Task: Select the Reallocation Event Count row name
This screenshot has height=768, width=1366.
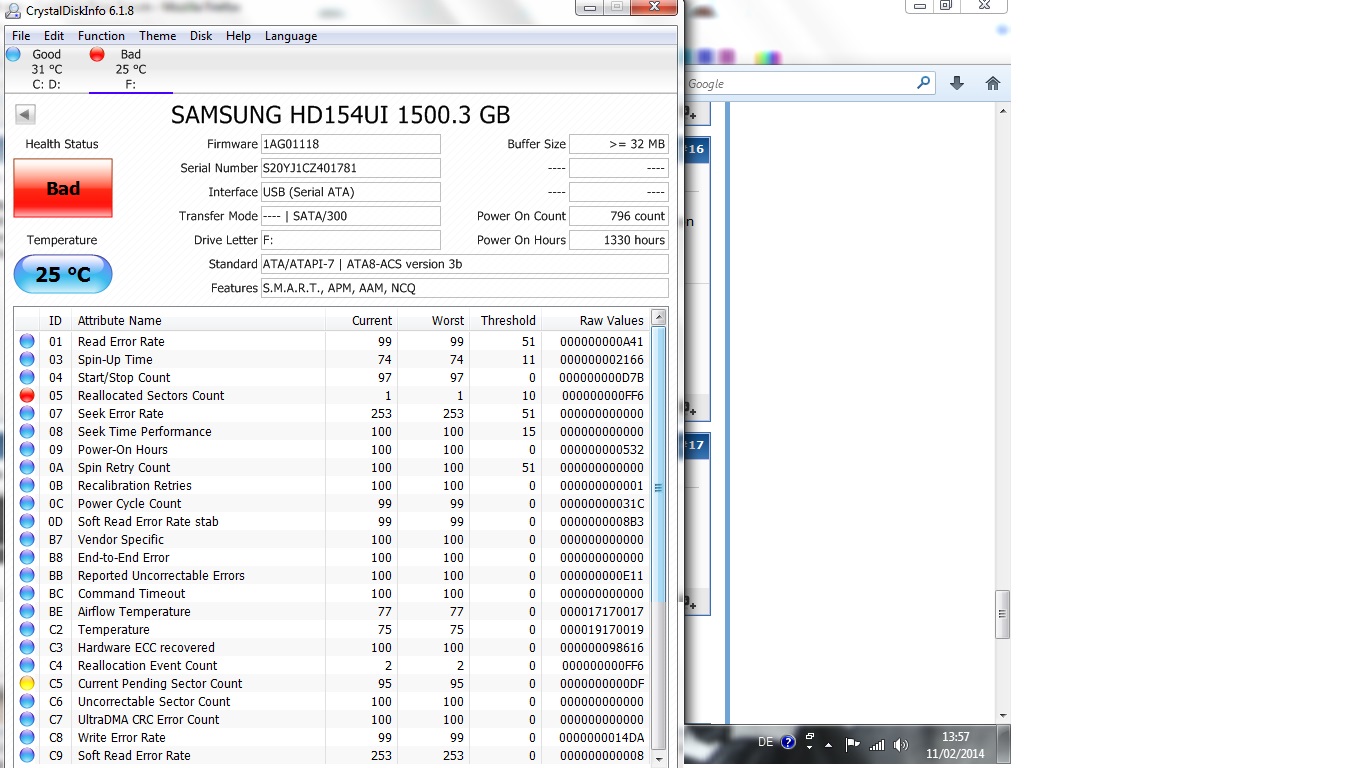Action: click(x=147, y=666)
